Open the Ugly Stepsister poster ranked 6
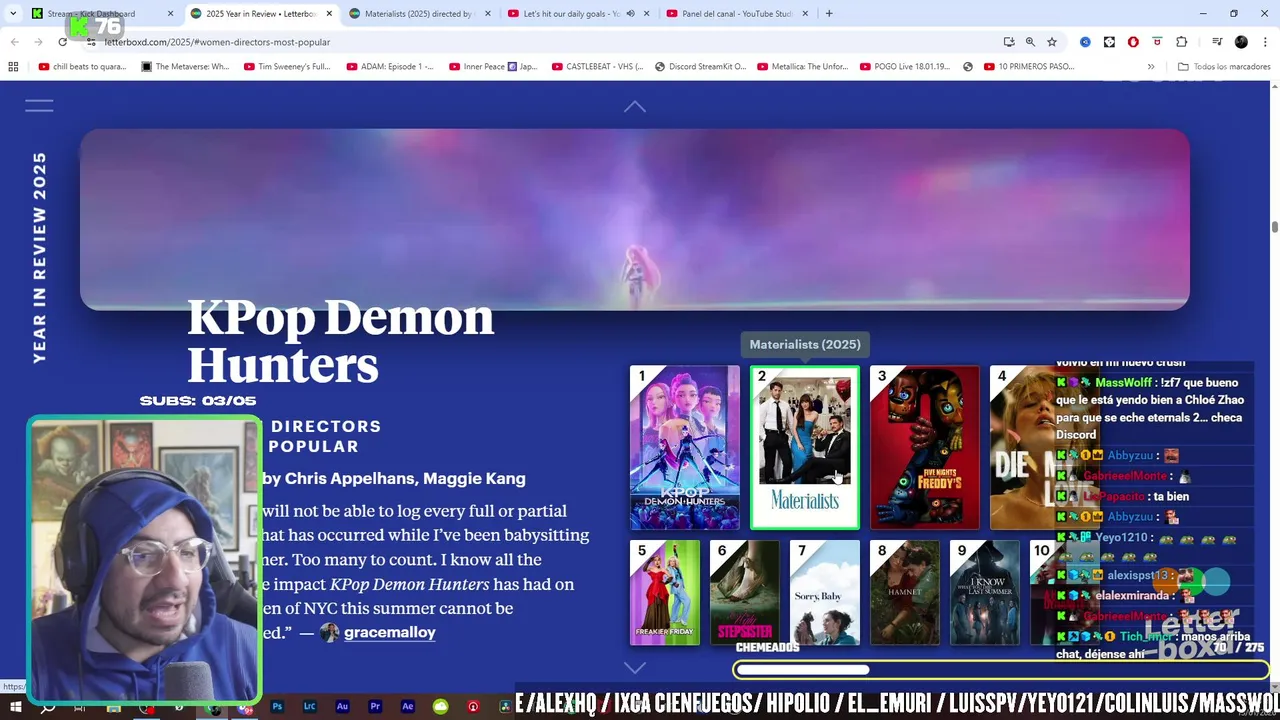This screenshot has height=720, width=1280. point(745,593)
